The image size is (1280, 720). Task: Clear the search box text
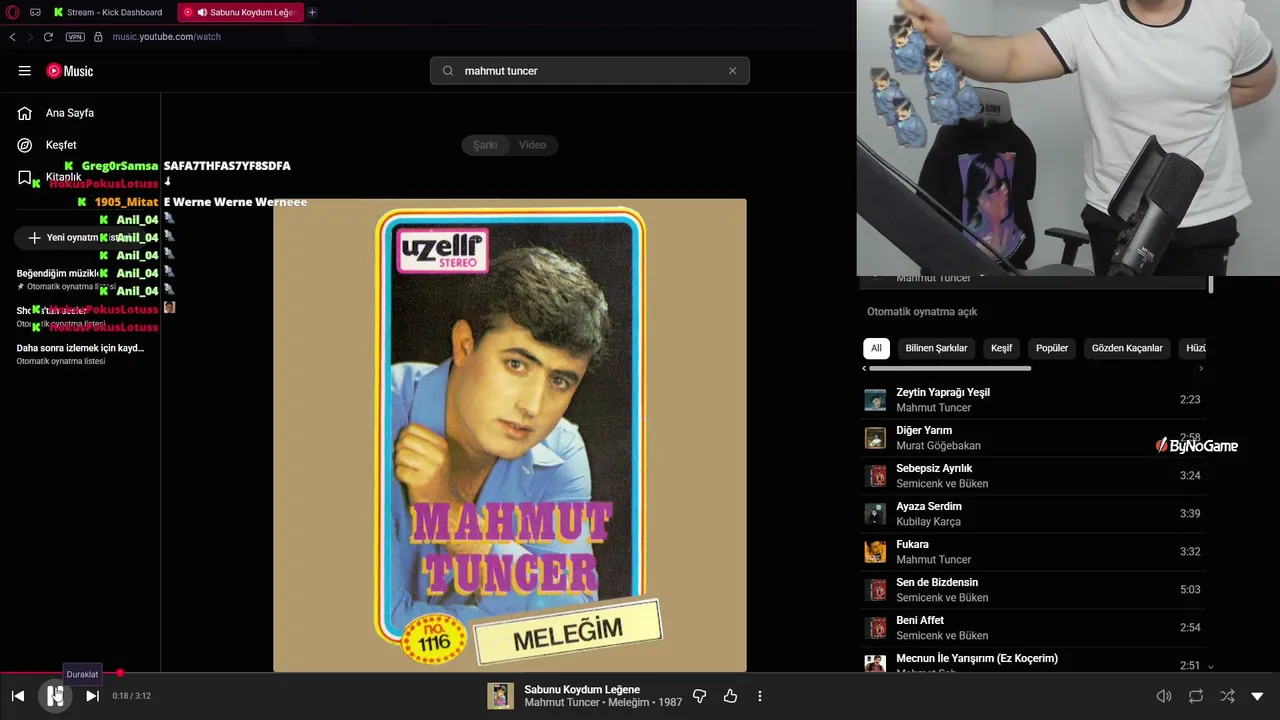(x=732, y=71)
